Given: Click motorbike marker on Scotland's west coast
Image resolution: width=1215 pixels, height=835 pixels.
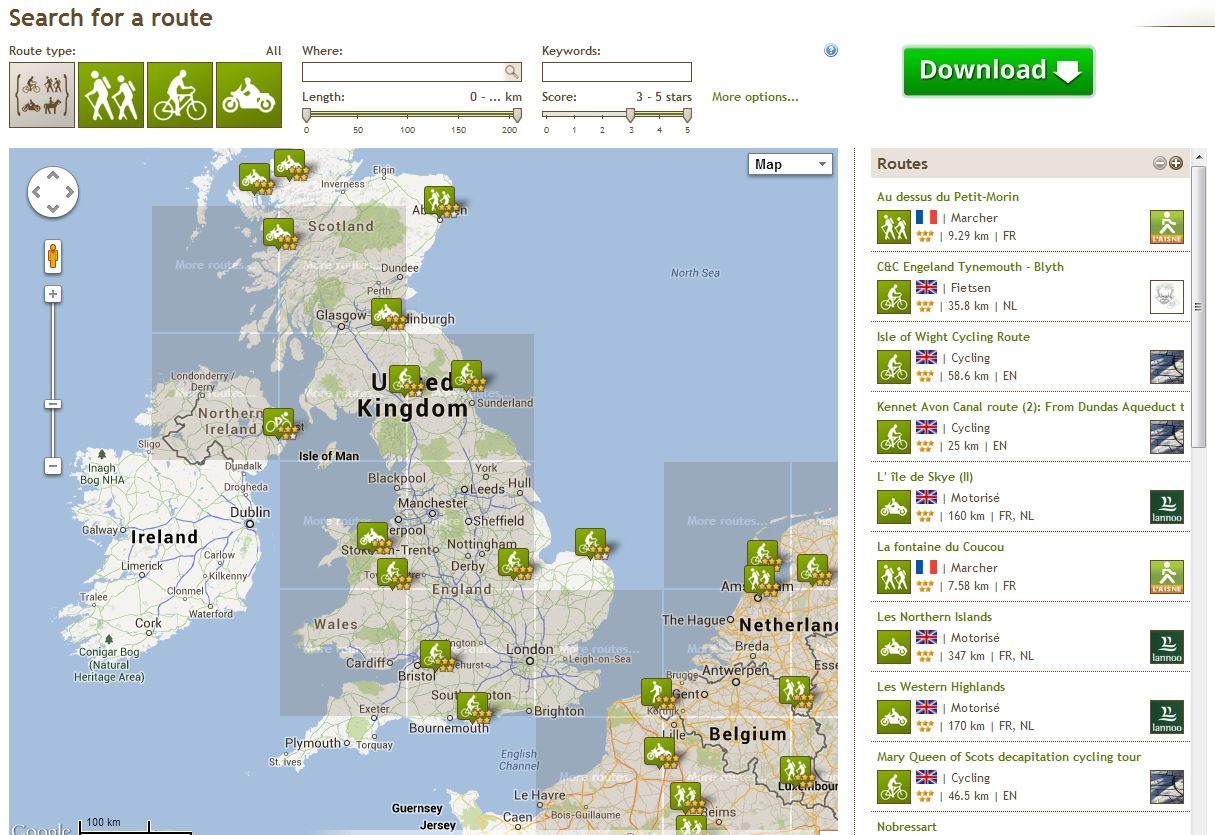Looking at the screenshot, I should 278,233.
